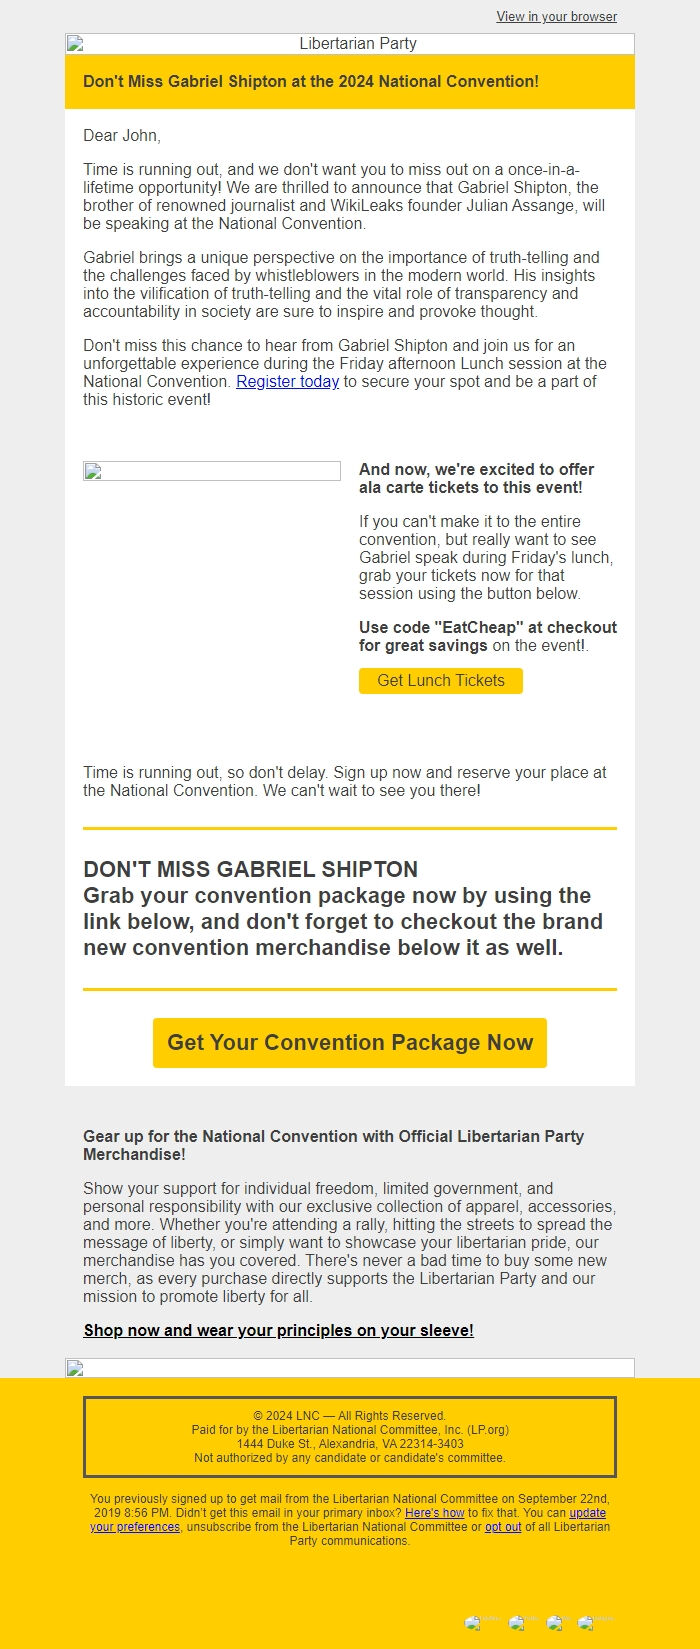This screenshot has width=700, height=1649.
Task: Open the 'Shop now and wear your principles' link
Action: click(x=278, y=1330)
